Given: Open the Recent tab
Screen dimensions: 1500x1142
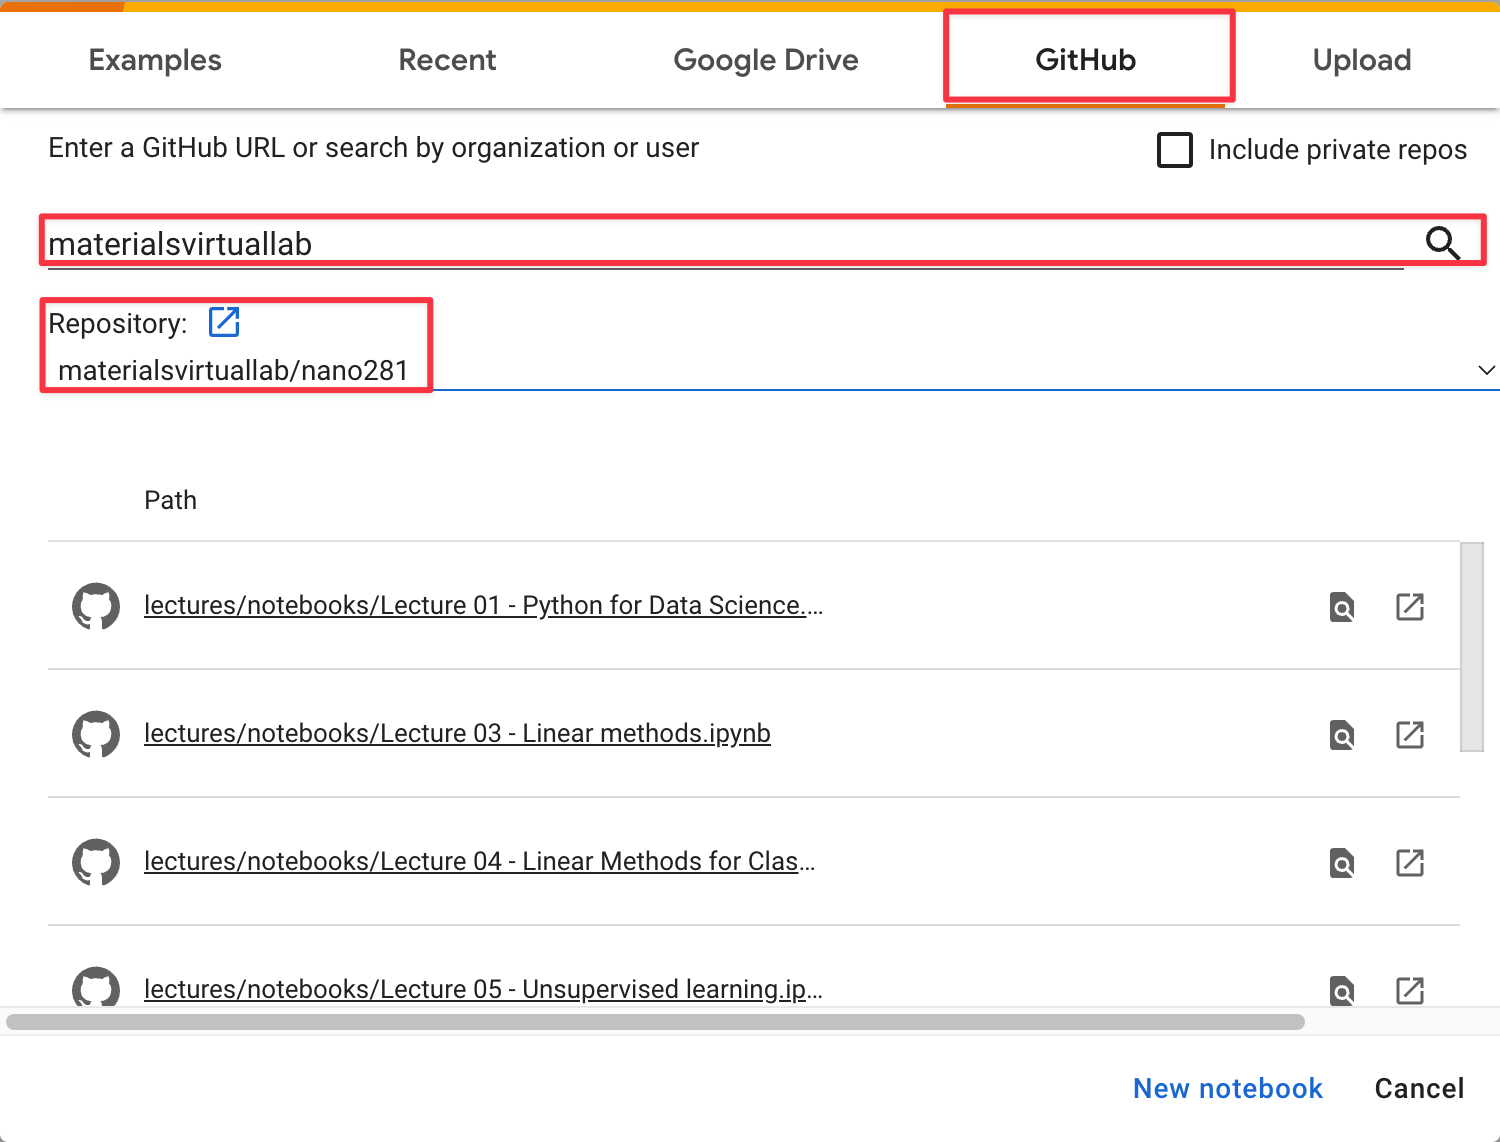Looking at the screenshot, I should tap(447, 60).
